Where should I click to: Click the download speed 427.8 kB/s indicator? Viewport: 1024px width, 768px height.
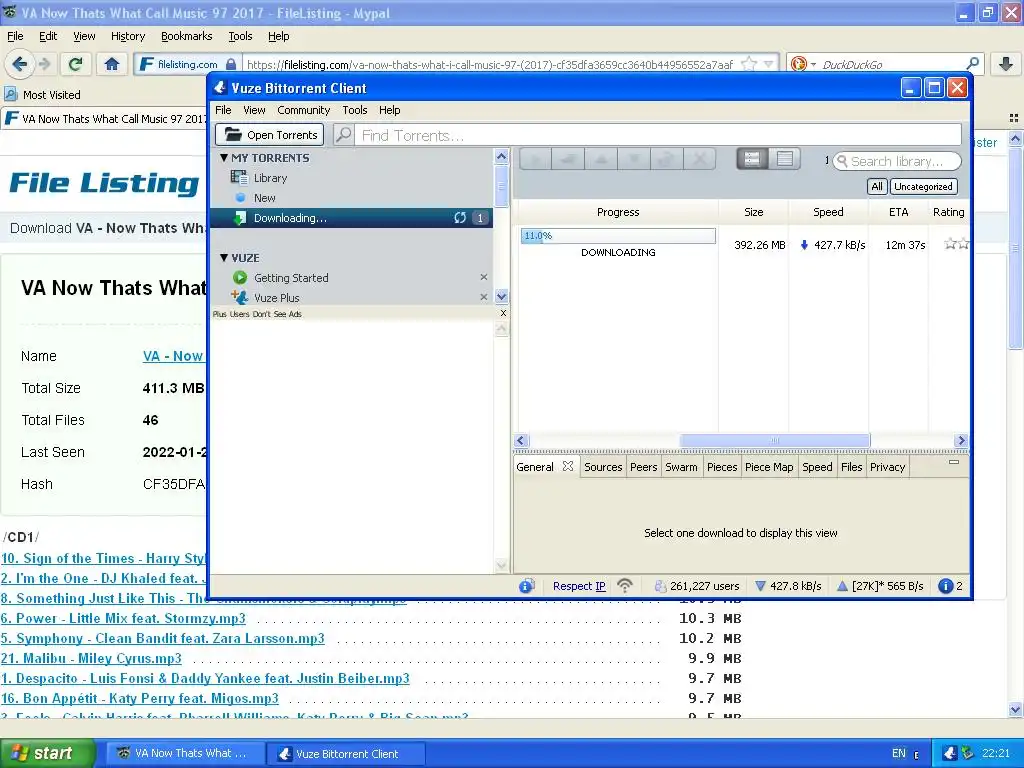click(x=788, y=586)
